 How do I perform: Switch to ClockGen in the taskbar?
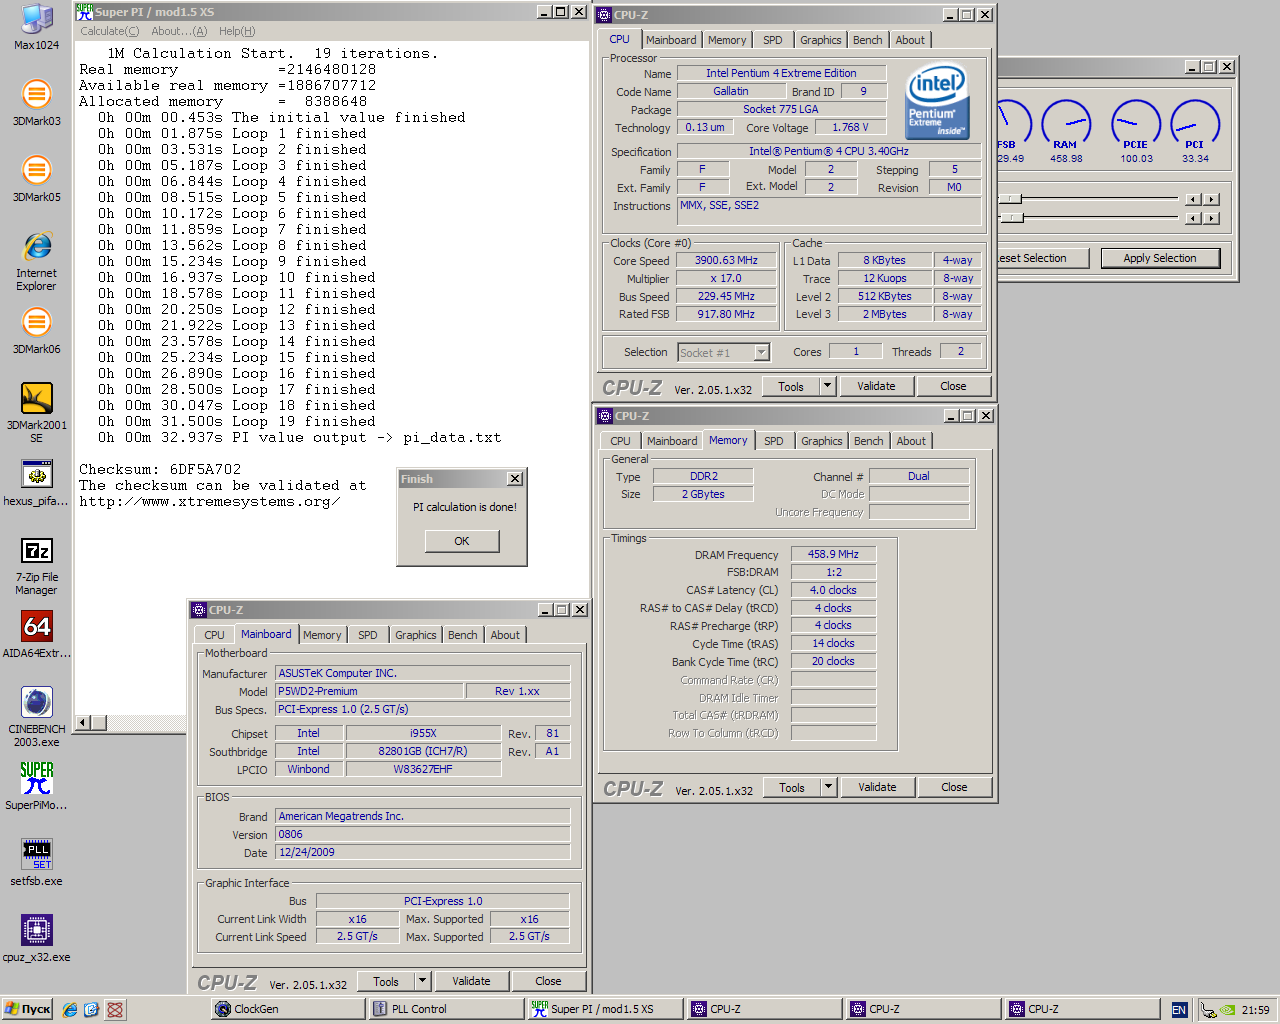(288, 1010)
